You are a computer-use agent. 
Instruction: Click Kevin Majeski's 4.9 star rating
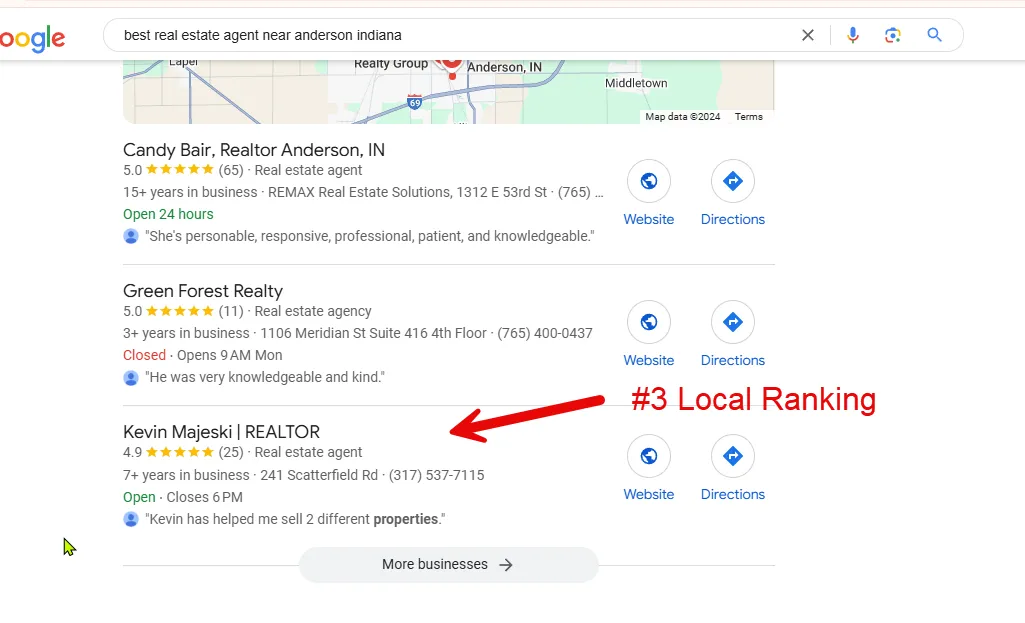(x=168, y=452)
